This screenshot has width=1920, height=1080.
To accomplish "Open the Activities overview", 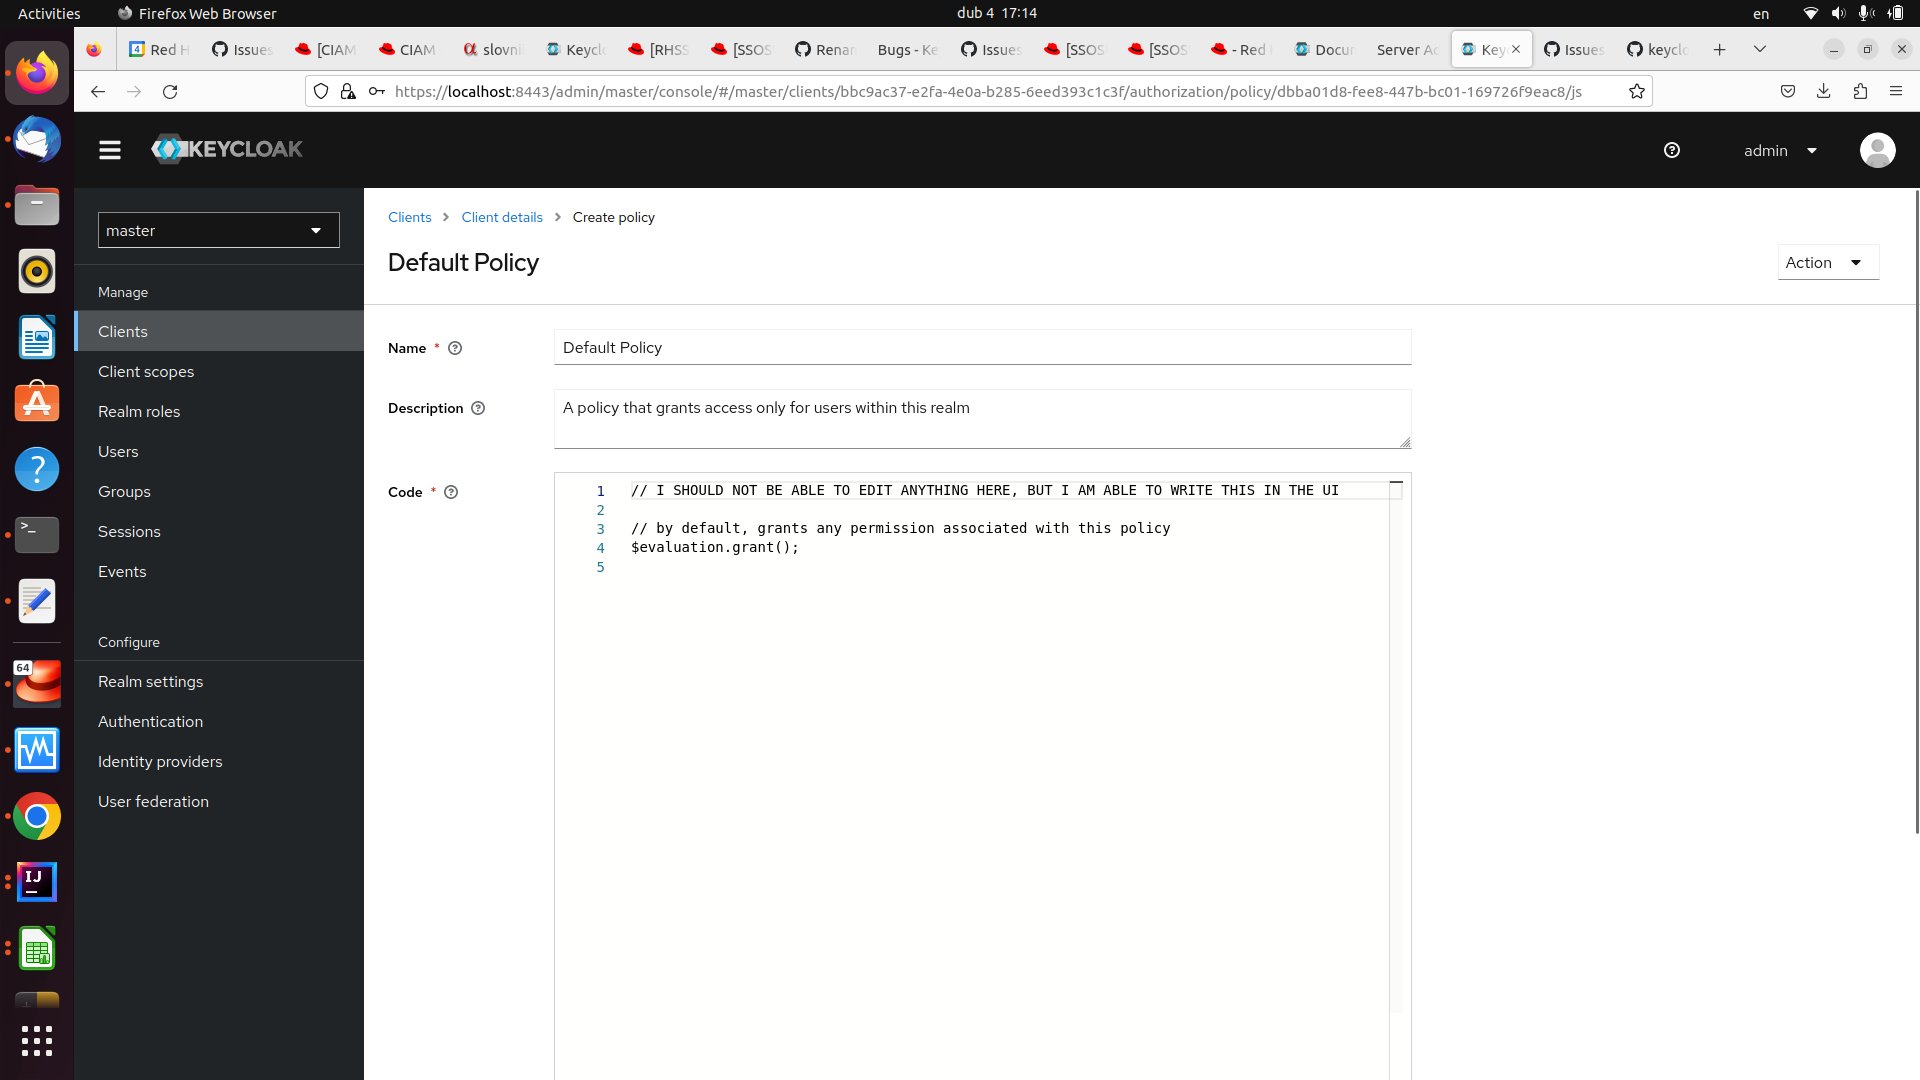I will pyautogui.click(x=48, y=13).
